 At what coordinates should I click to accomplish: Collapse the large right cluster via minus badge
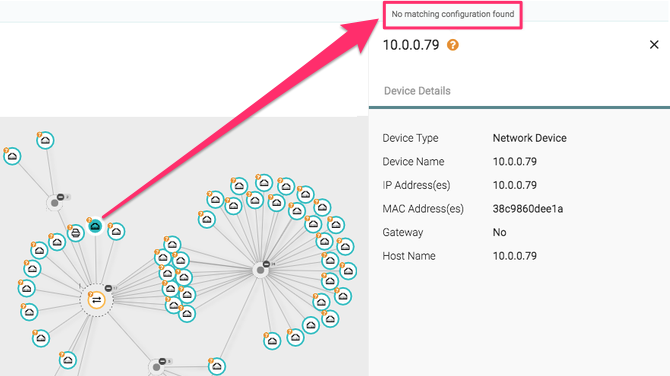point(266,264)
